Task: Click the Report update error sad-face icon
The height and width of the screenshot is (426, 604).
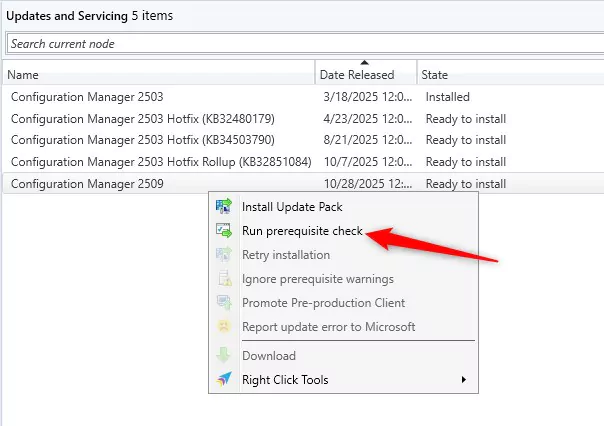Action: click(224, 326)
